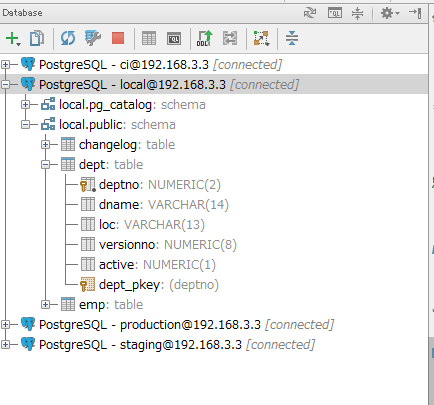Select dept_pkey (deptno) key row
The height and width of the screenshot is (405, 434).
[x=159, y=285]
